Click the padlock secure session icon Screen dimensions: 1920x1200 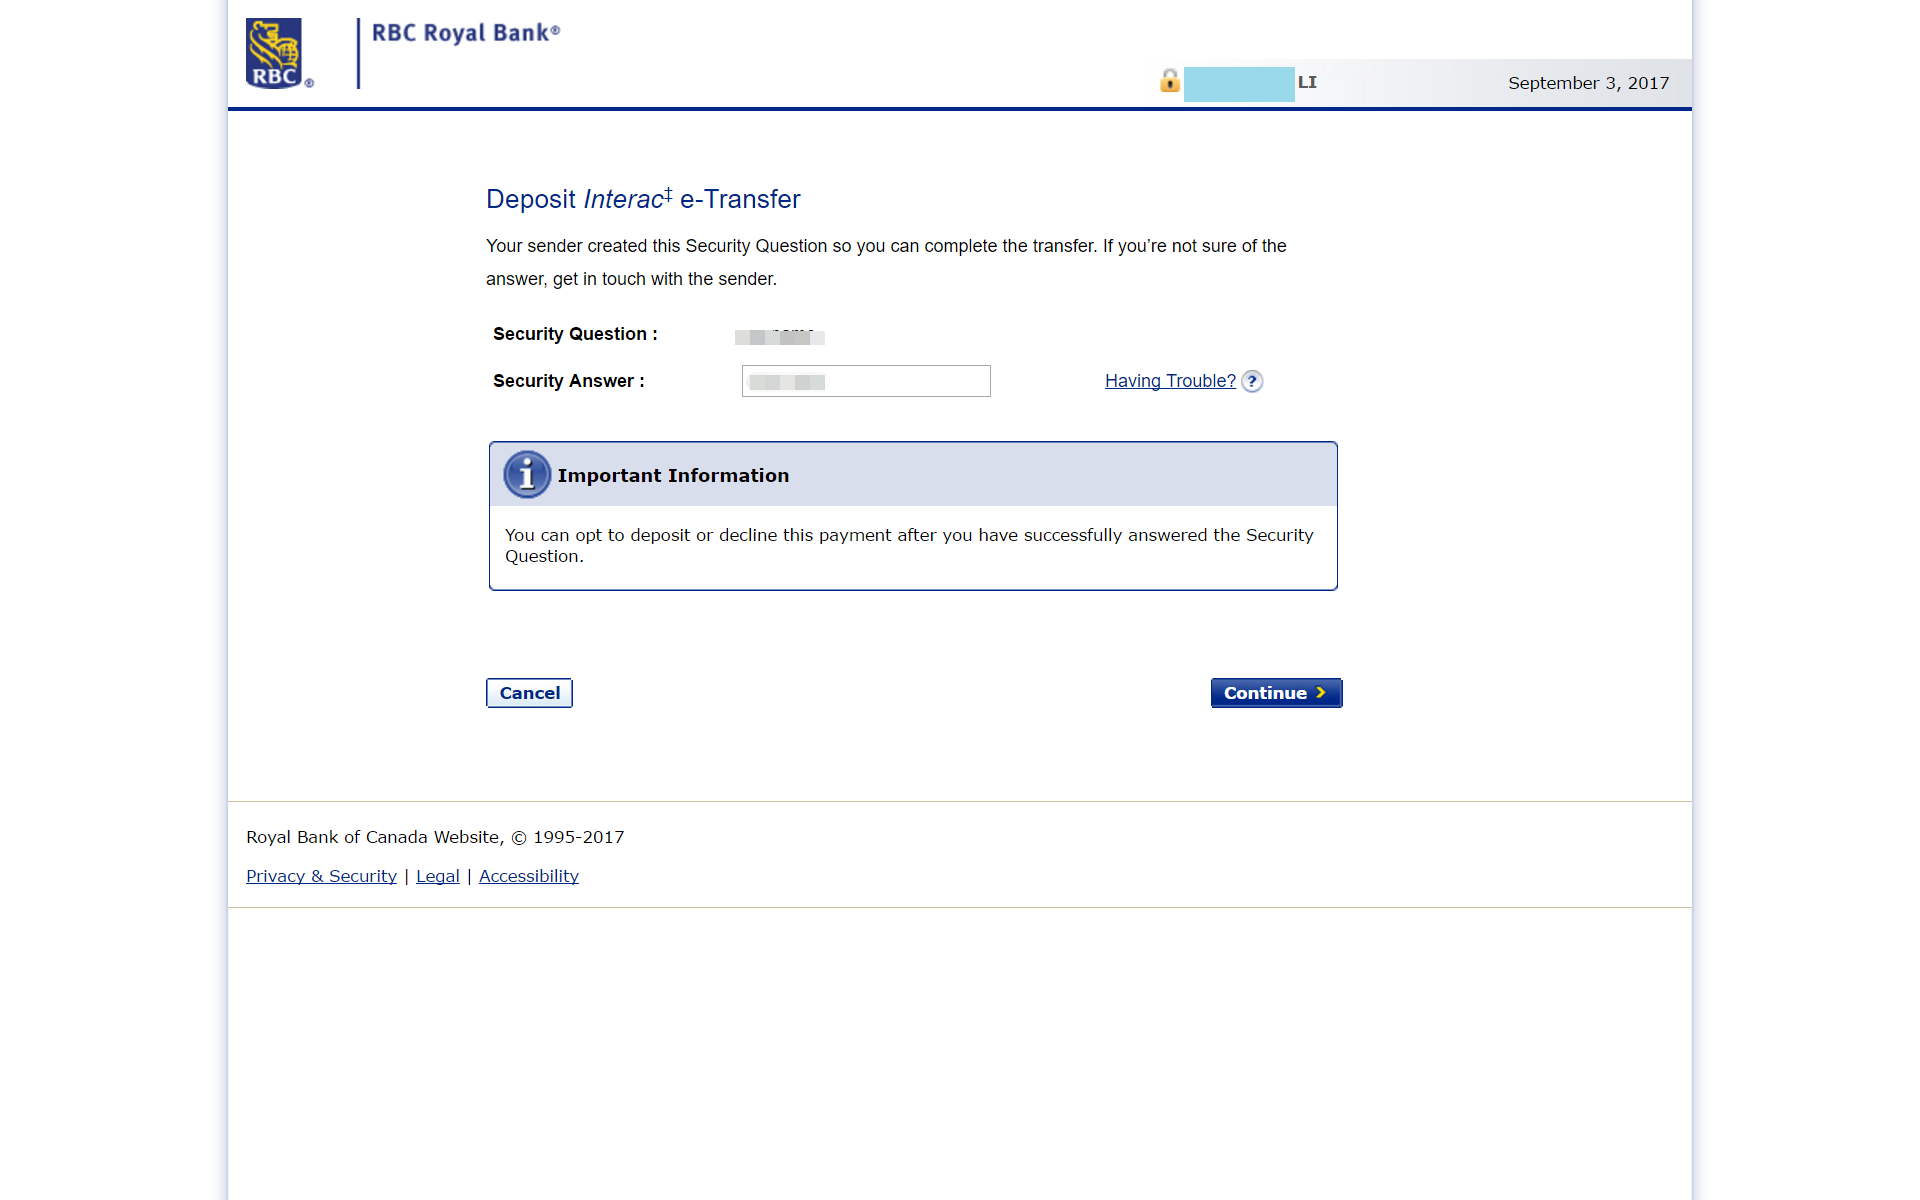click(1169, 80)
